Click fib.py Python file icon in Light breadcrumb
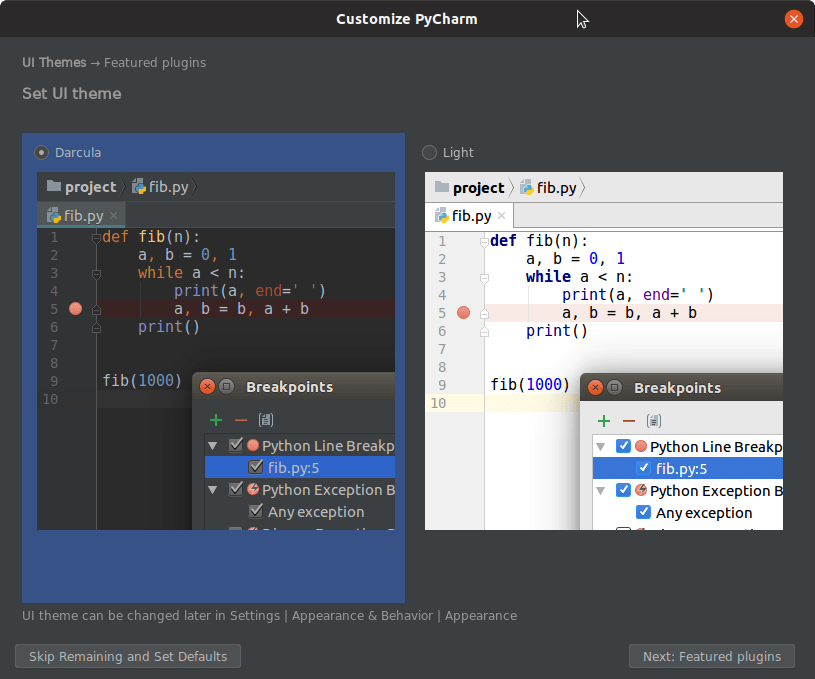This screenshot has height=679, width=815. pos(527,187)
